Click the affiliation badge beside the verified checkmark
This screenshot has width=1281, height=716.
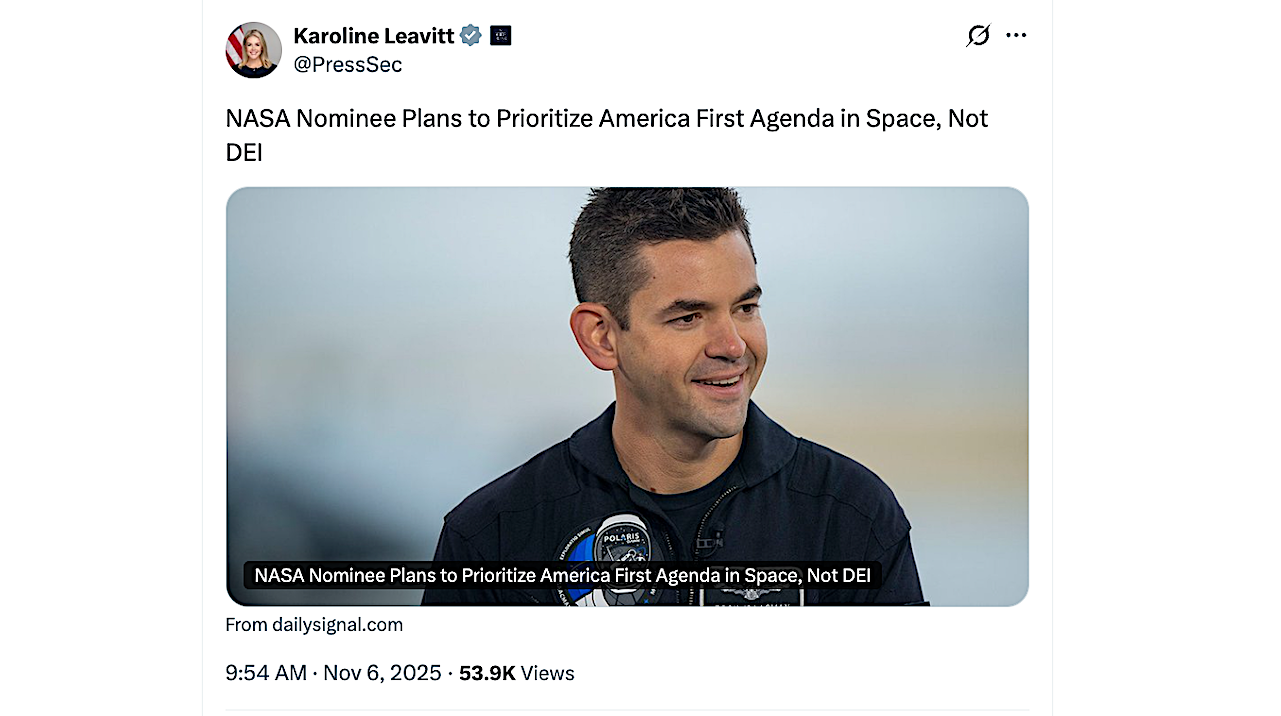point(499,35)
